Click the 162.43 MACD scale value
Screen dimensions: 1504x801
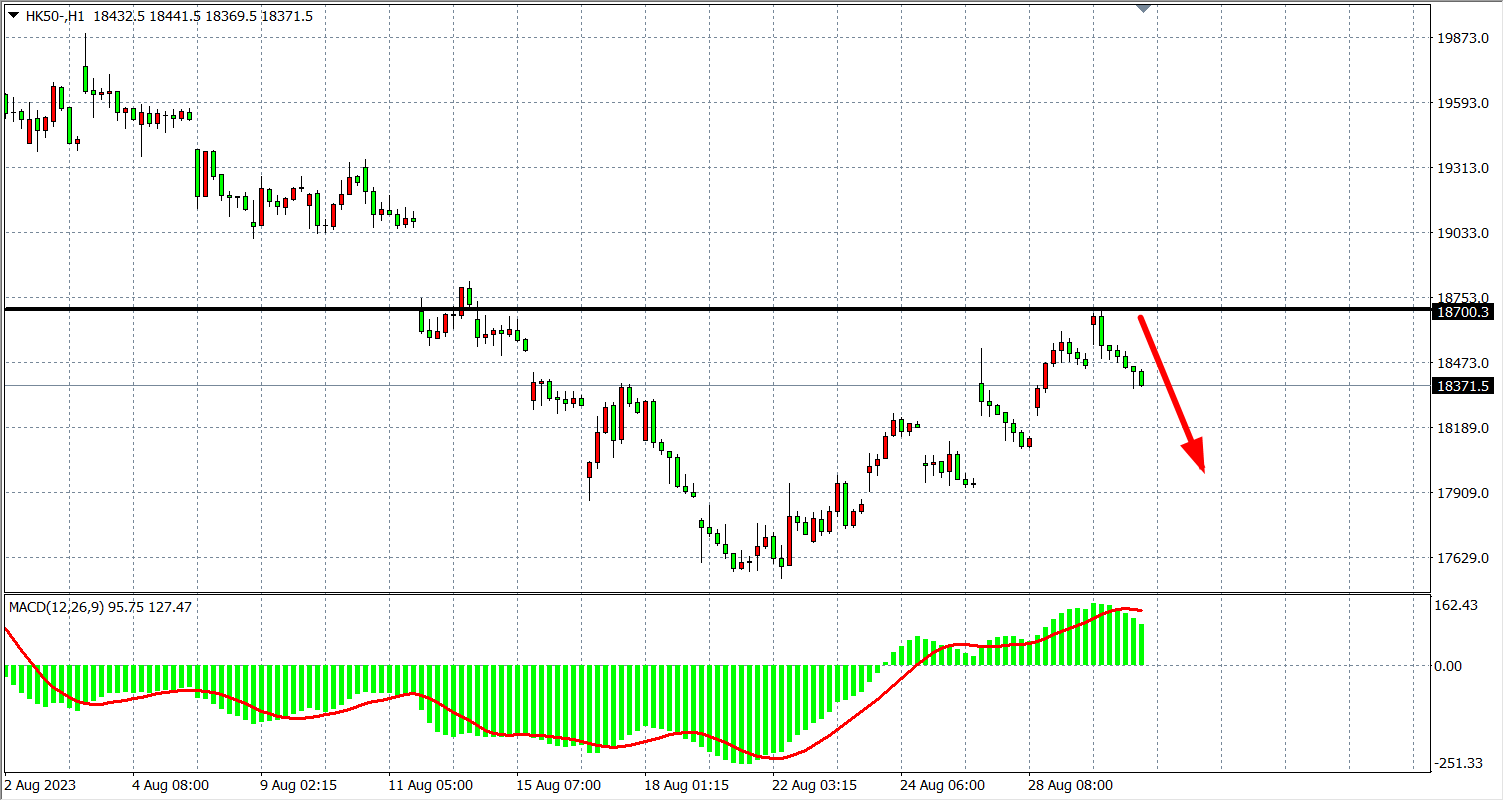point(1456,605)
